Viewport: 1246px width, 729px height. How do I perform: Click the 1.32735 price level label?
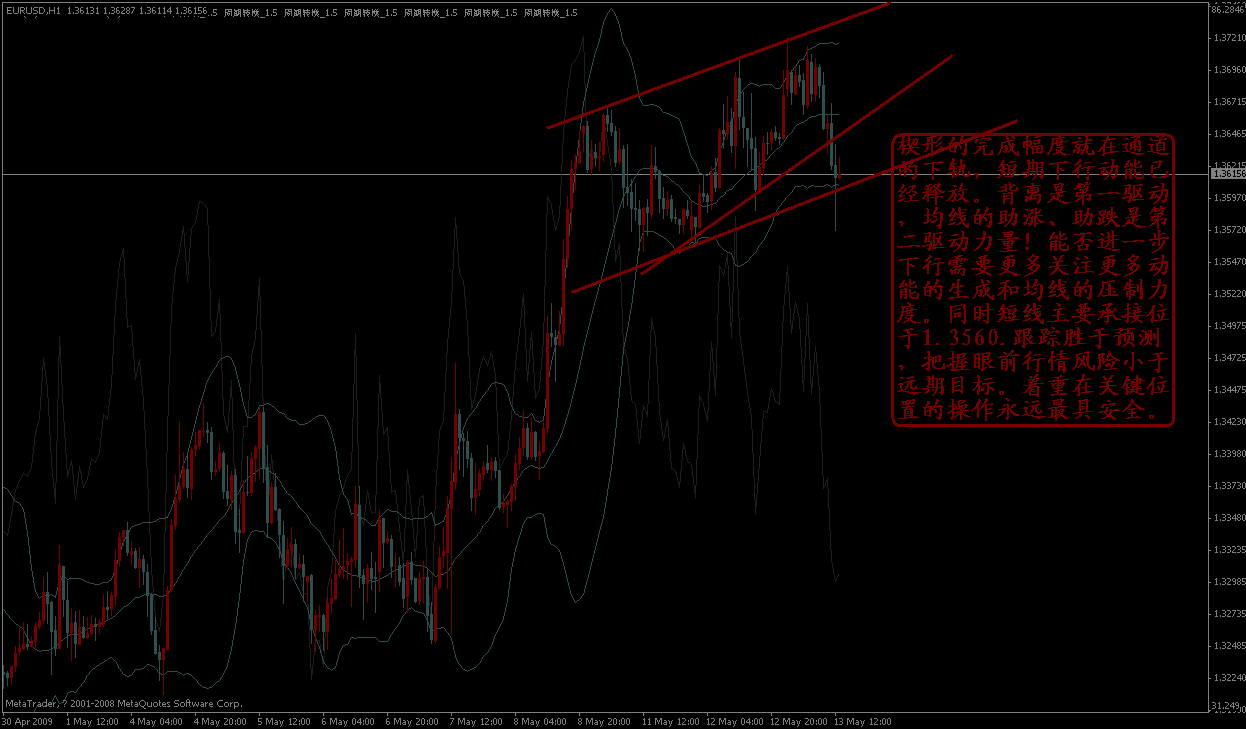click(1228, 614)
